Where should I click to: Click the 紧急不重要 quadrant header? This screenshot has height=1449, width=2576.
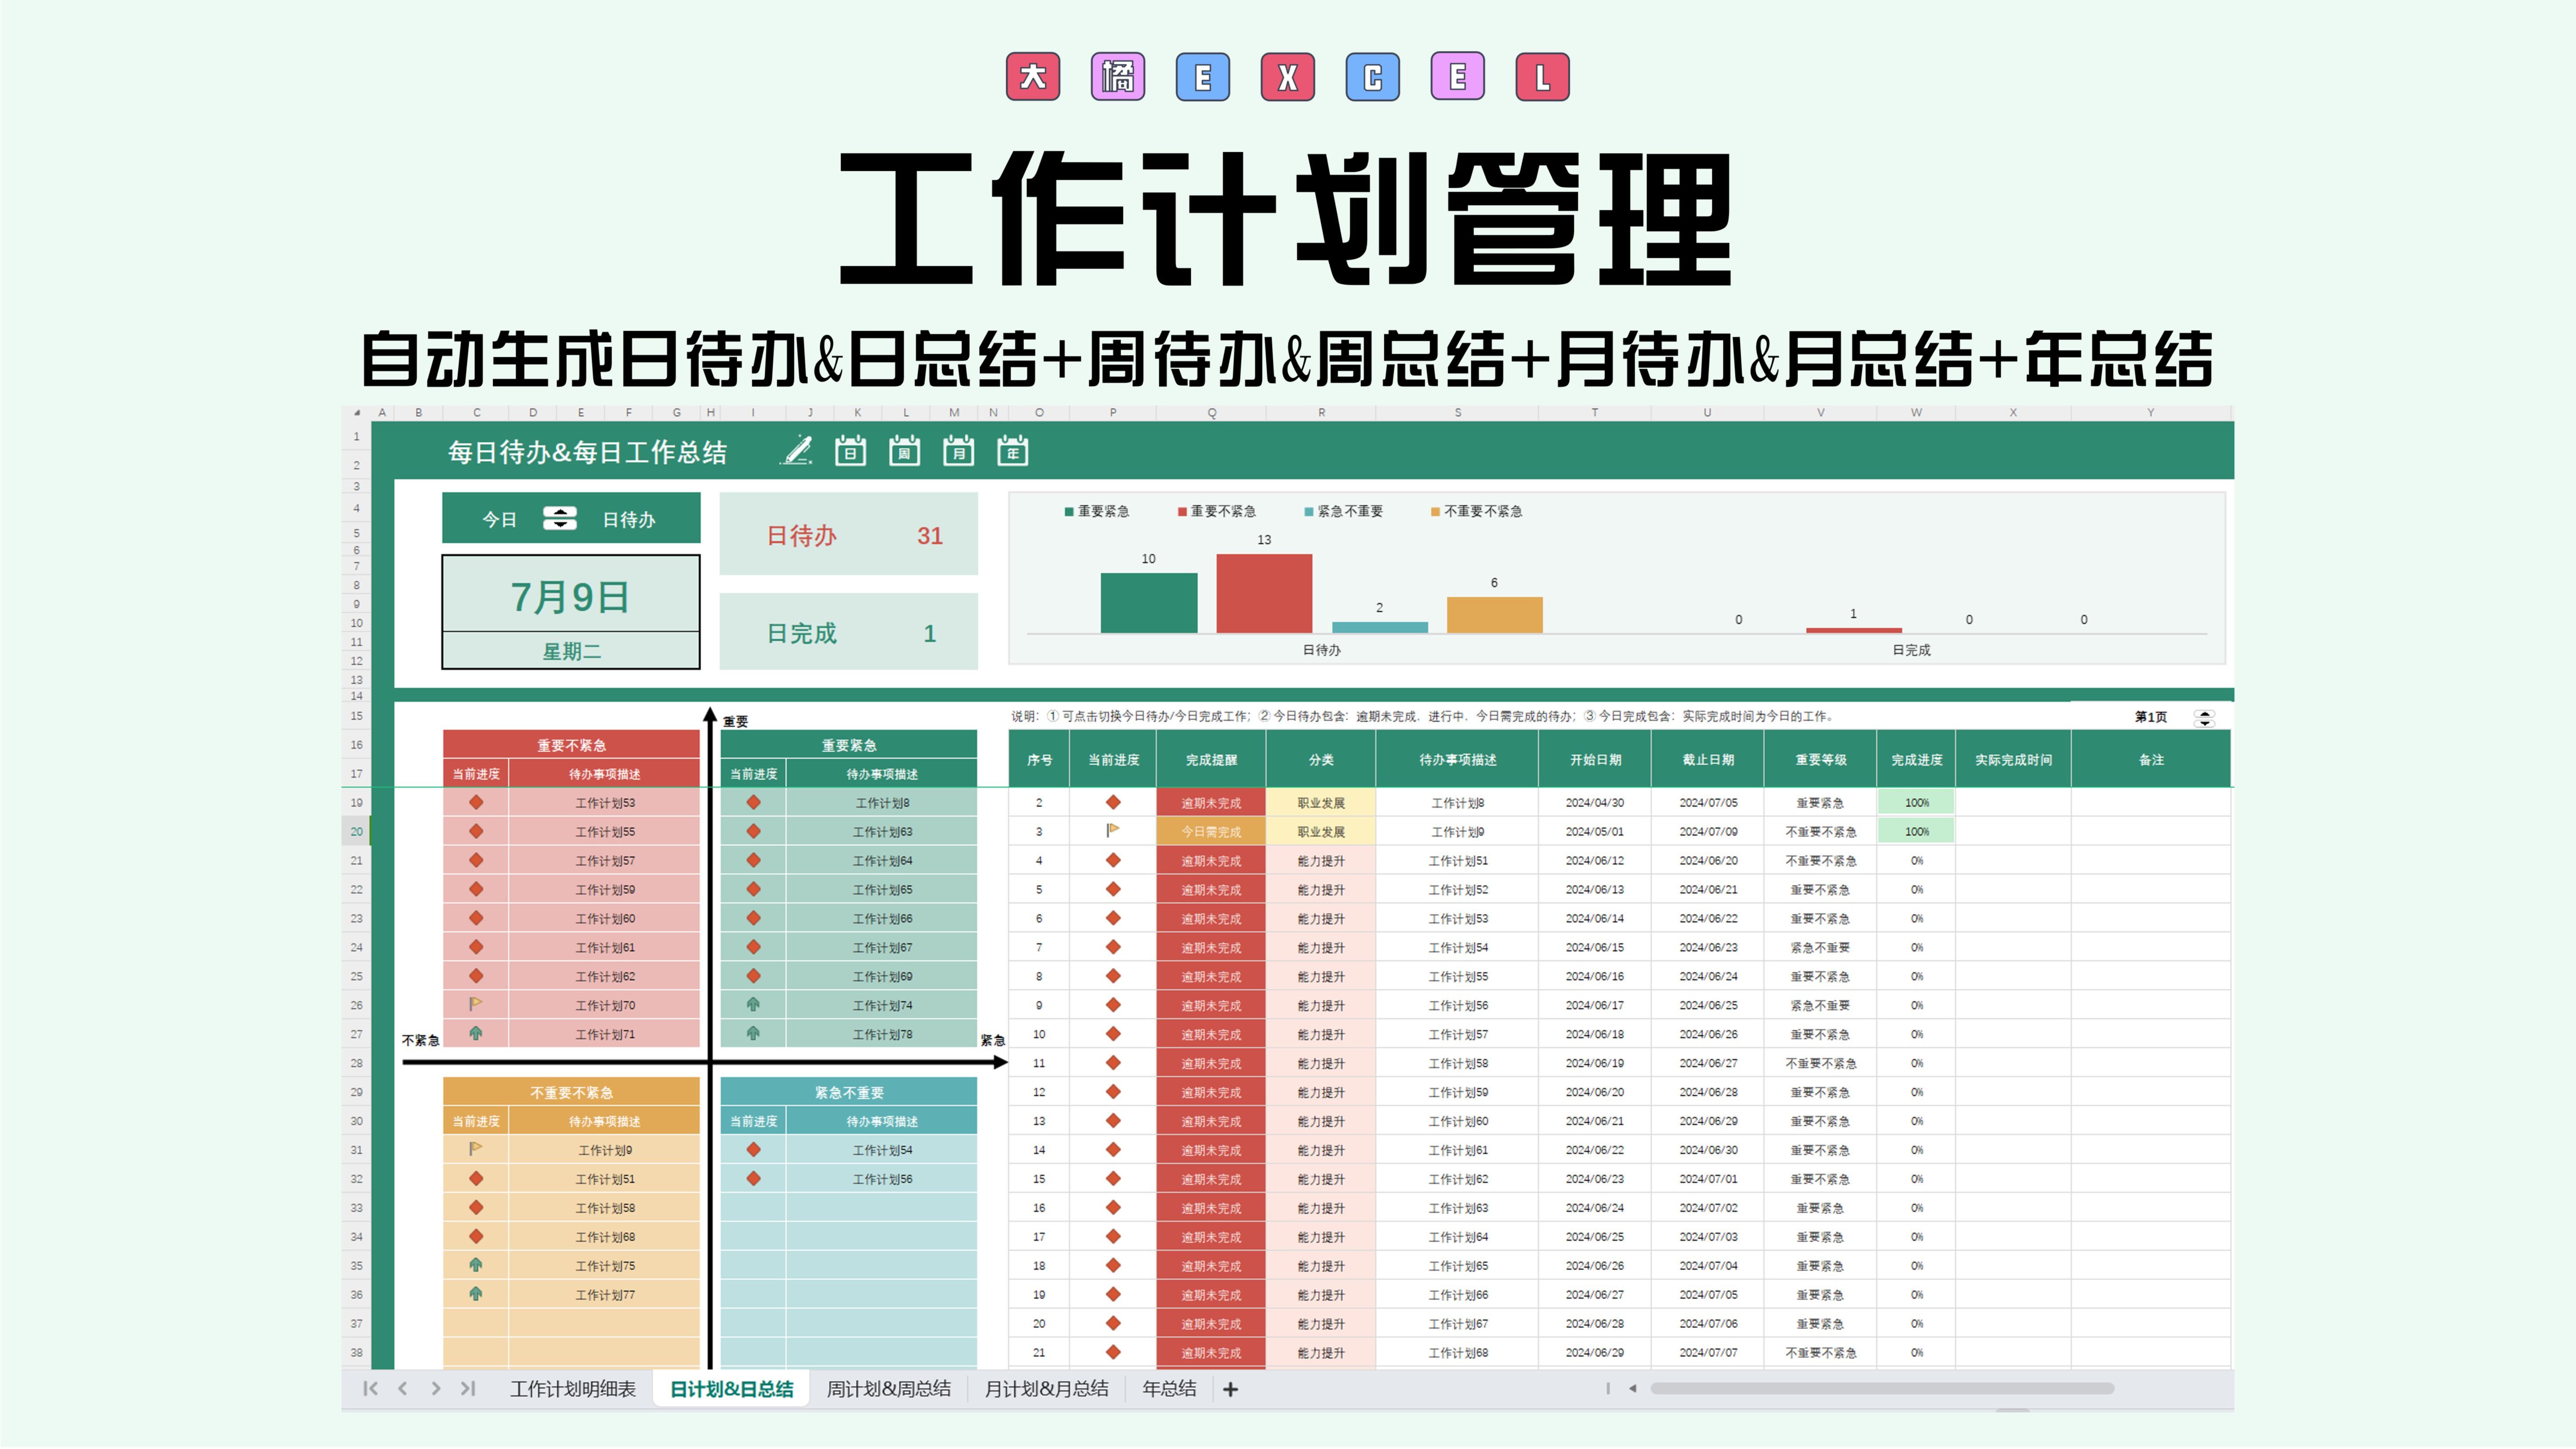pyautogui.click(x=848, y=1092)
